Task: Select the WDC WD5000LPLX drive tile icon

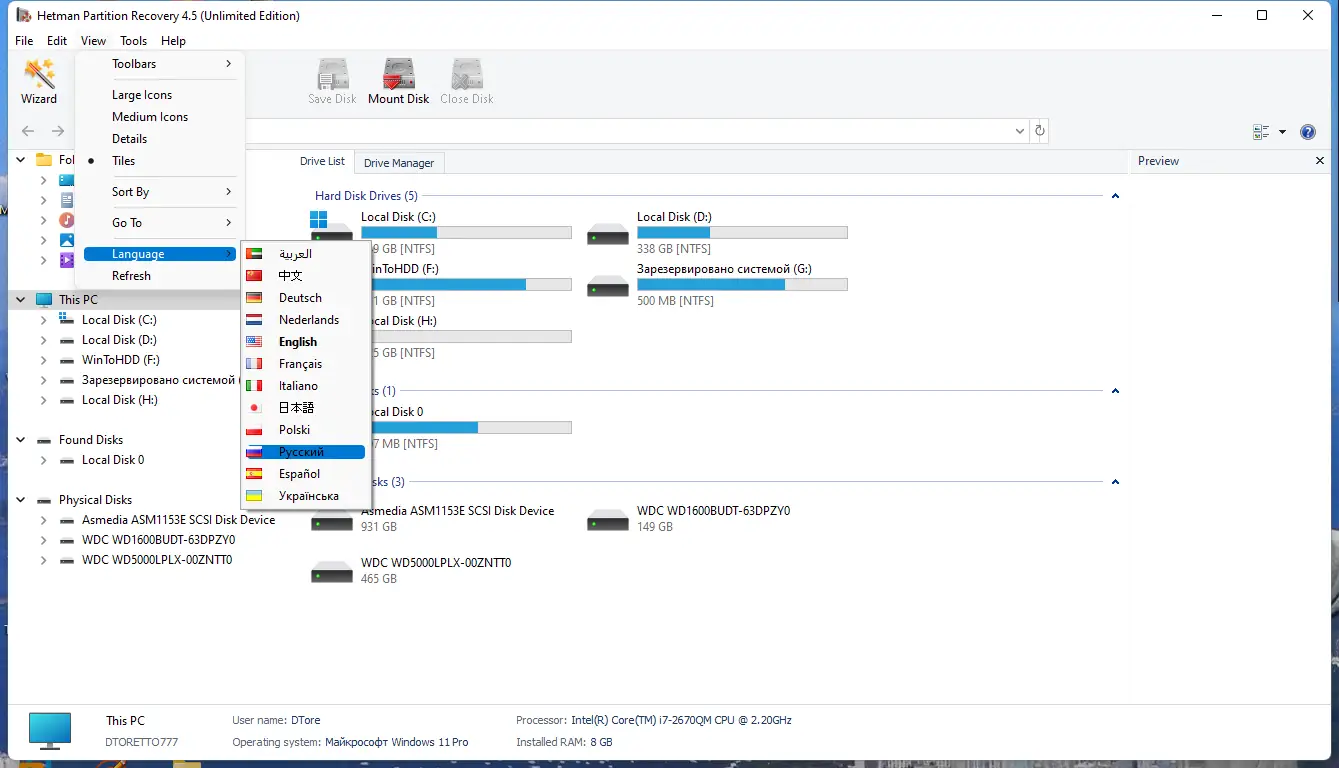Action: point(331,573)
